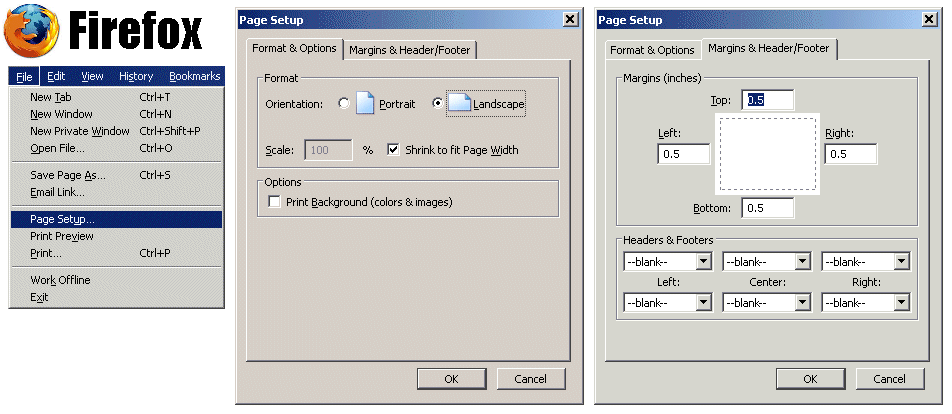Open the bottom-right footer dropdown
Viewport: 952px width, 414px height.
pyautogui.click(x=866, y=302)
